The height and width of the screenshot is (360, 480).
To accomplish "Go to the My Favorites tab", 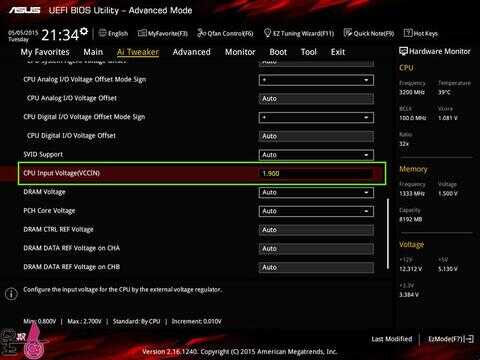I will pos(45,52).
